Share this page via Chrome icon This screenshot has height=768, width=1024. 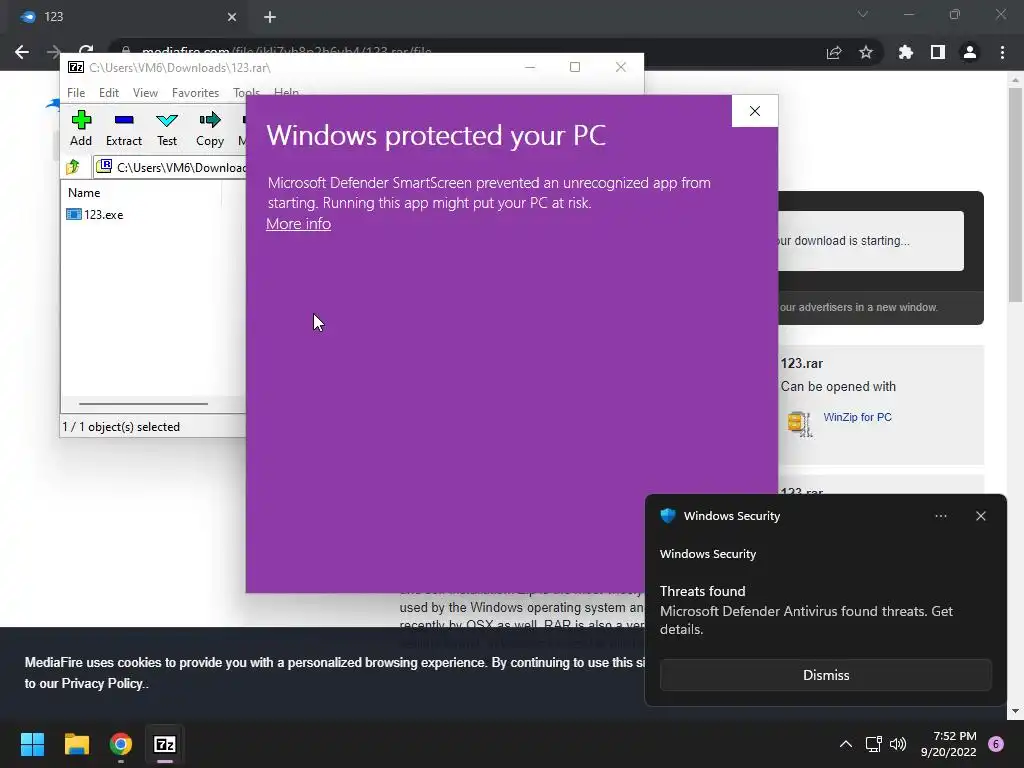(x=834, y=52)
